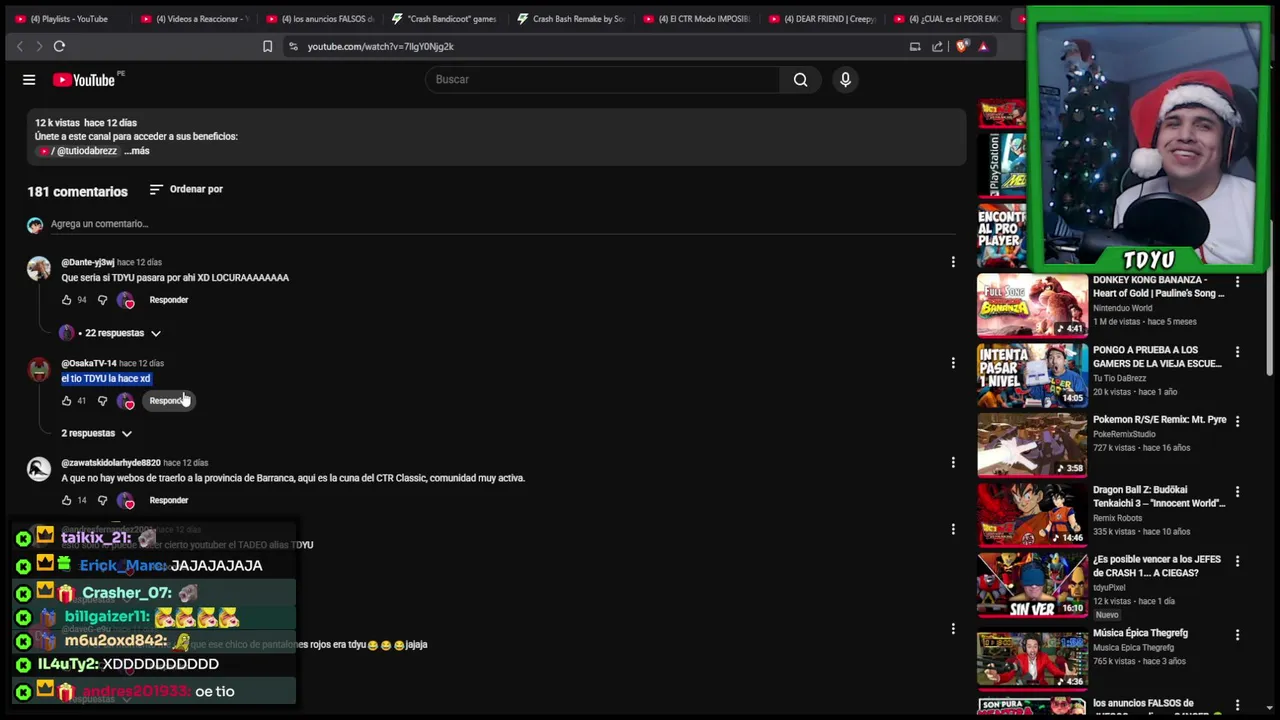Click the search magnifier button
Viewport: 1280px width, 720px height.
[x=800, y=80]
